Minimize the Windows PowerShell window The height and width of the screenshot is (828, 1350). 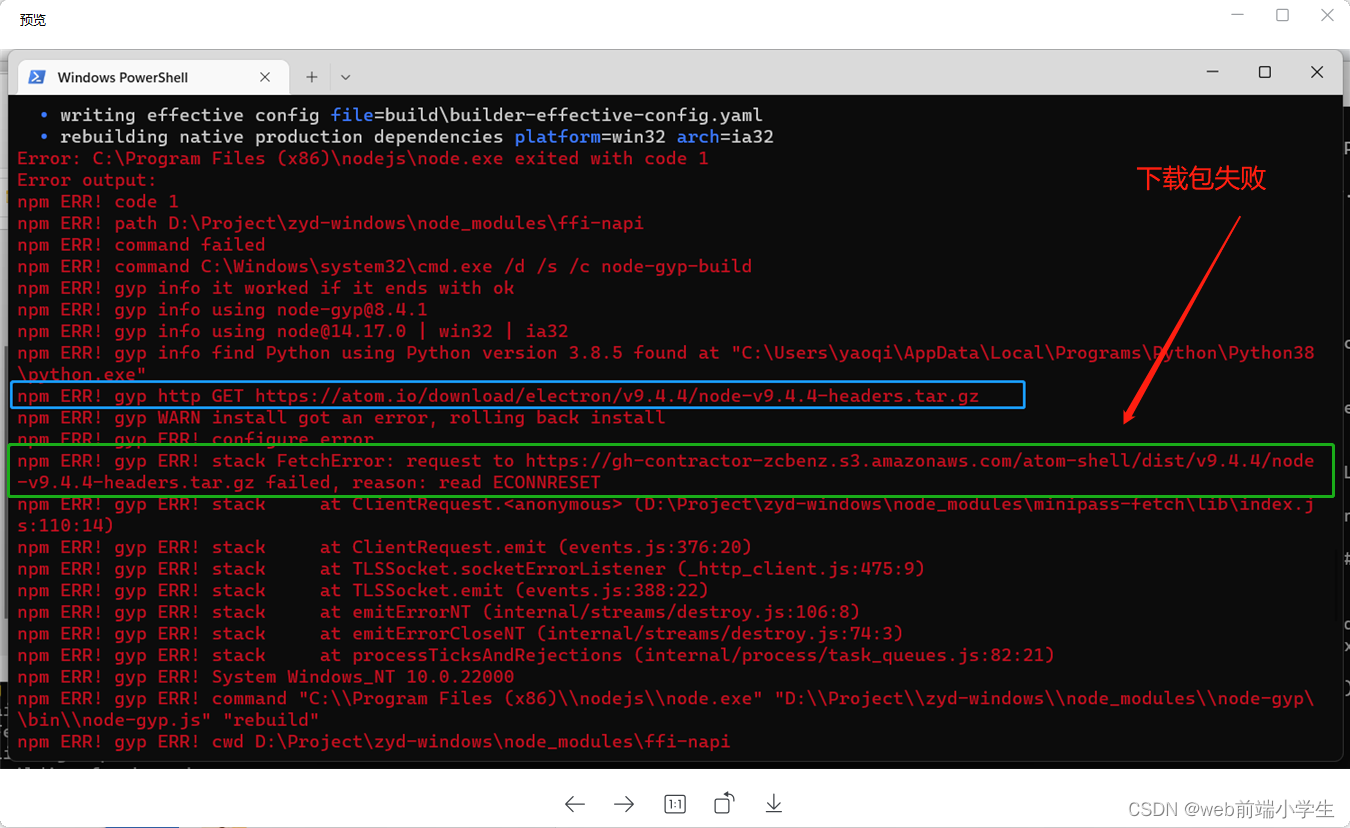(1213, 72)
